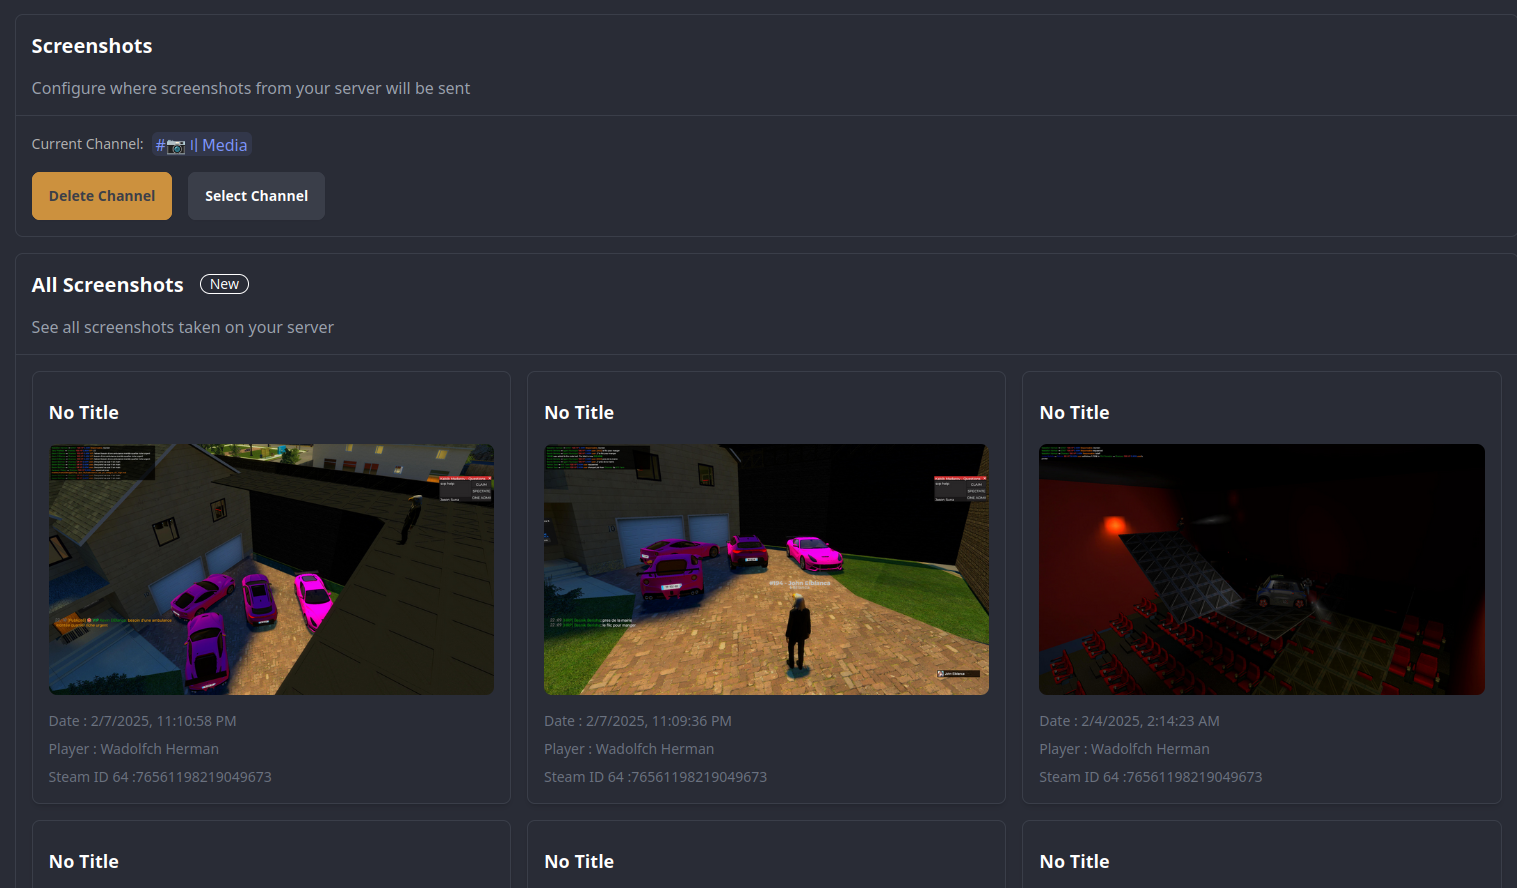Click Steam ID 64 under the 2:14:23 AM card
The image size is (1517, 888).
[1150, 777]
